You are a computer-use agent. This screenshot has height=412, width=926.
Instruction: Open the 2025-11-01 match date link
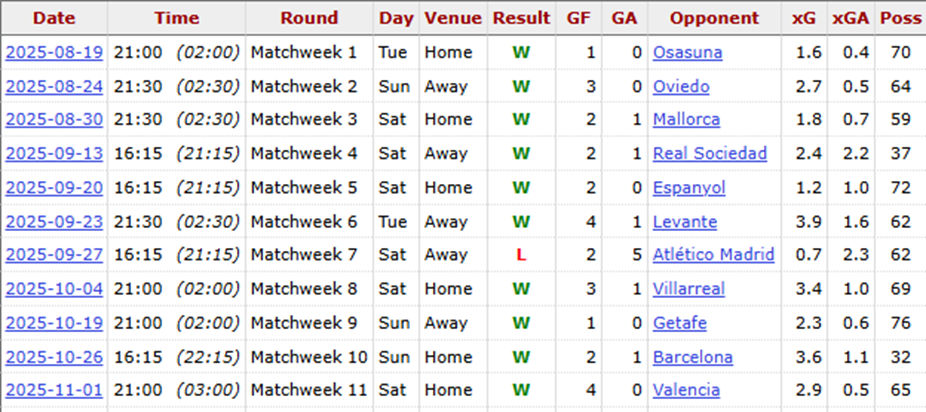click(54, 390)
